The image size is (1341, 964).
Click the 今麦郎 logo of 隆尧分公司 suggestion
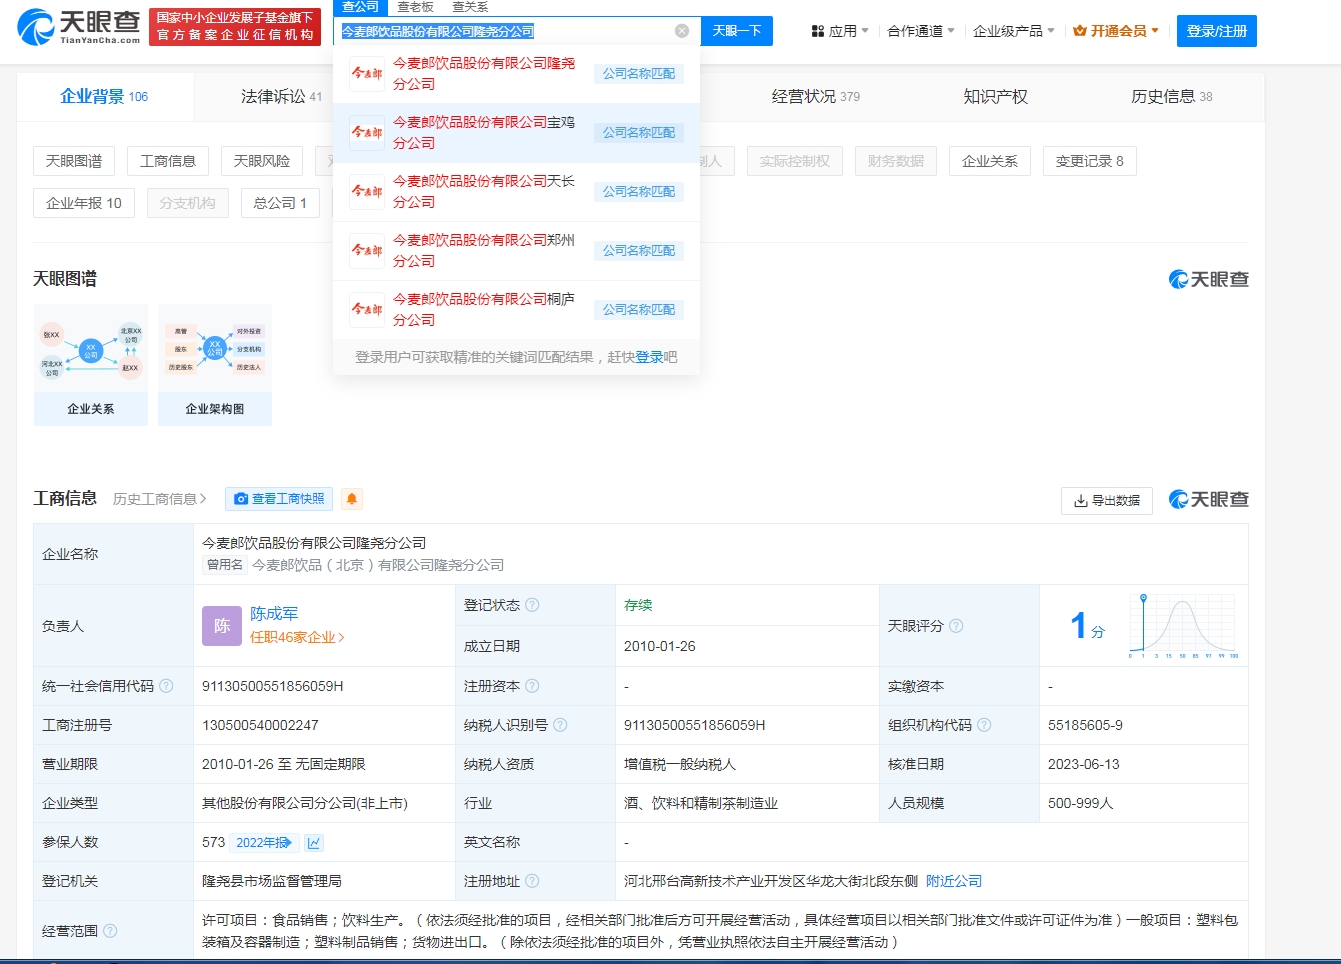coord(367,74)
